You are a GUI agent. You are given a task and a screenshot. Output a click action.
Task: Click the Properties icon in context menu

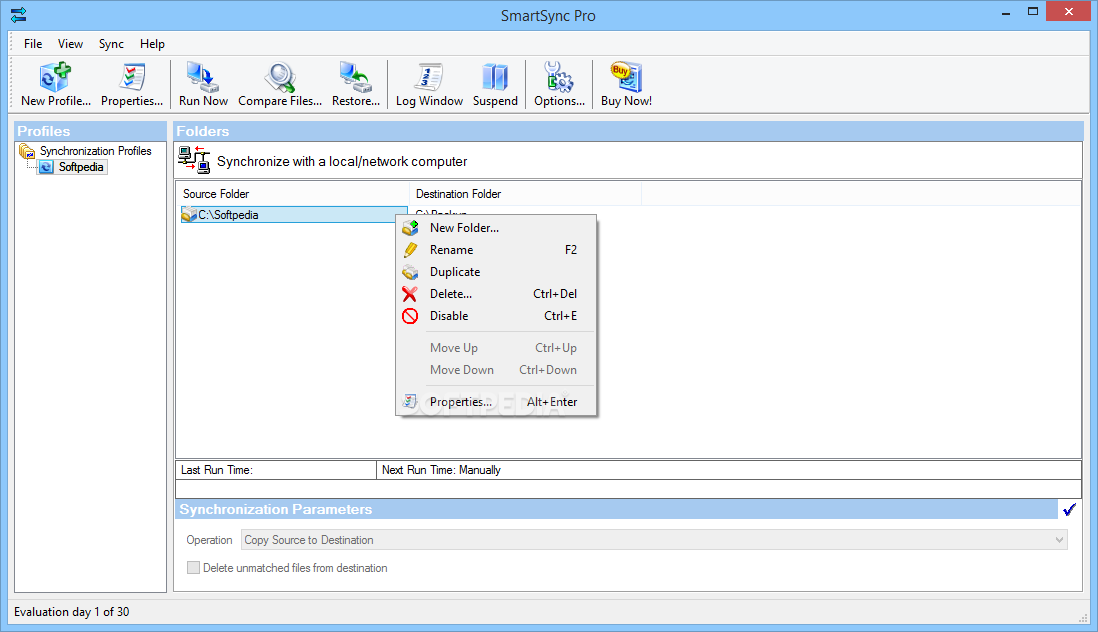410,401
